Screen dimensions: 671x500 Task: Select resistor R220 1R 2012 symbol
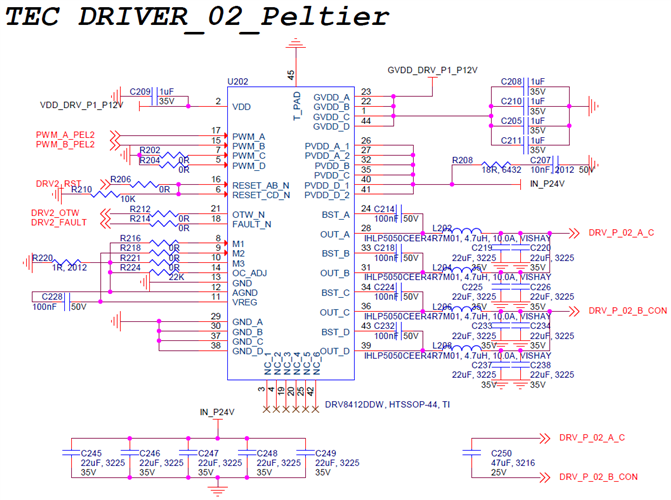coord(67,262)
